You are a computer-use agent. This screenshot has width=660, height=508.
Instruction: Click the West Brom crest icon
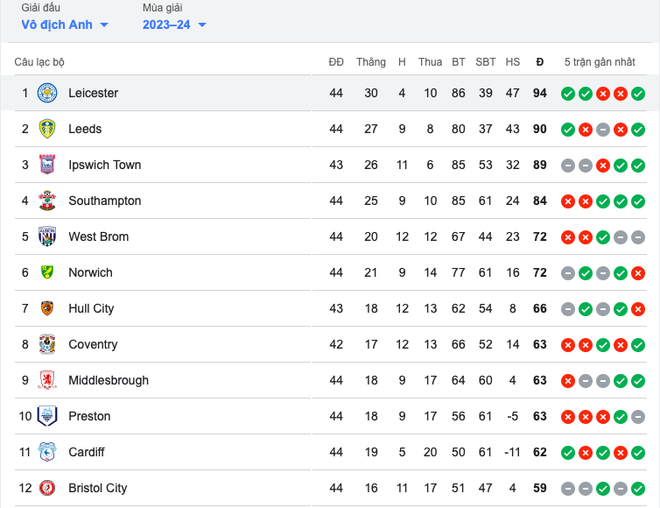[47, 237]
